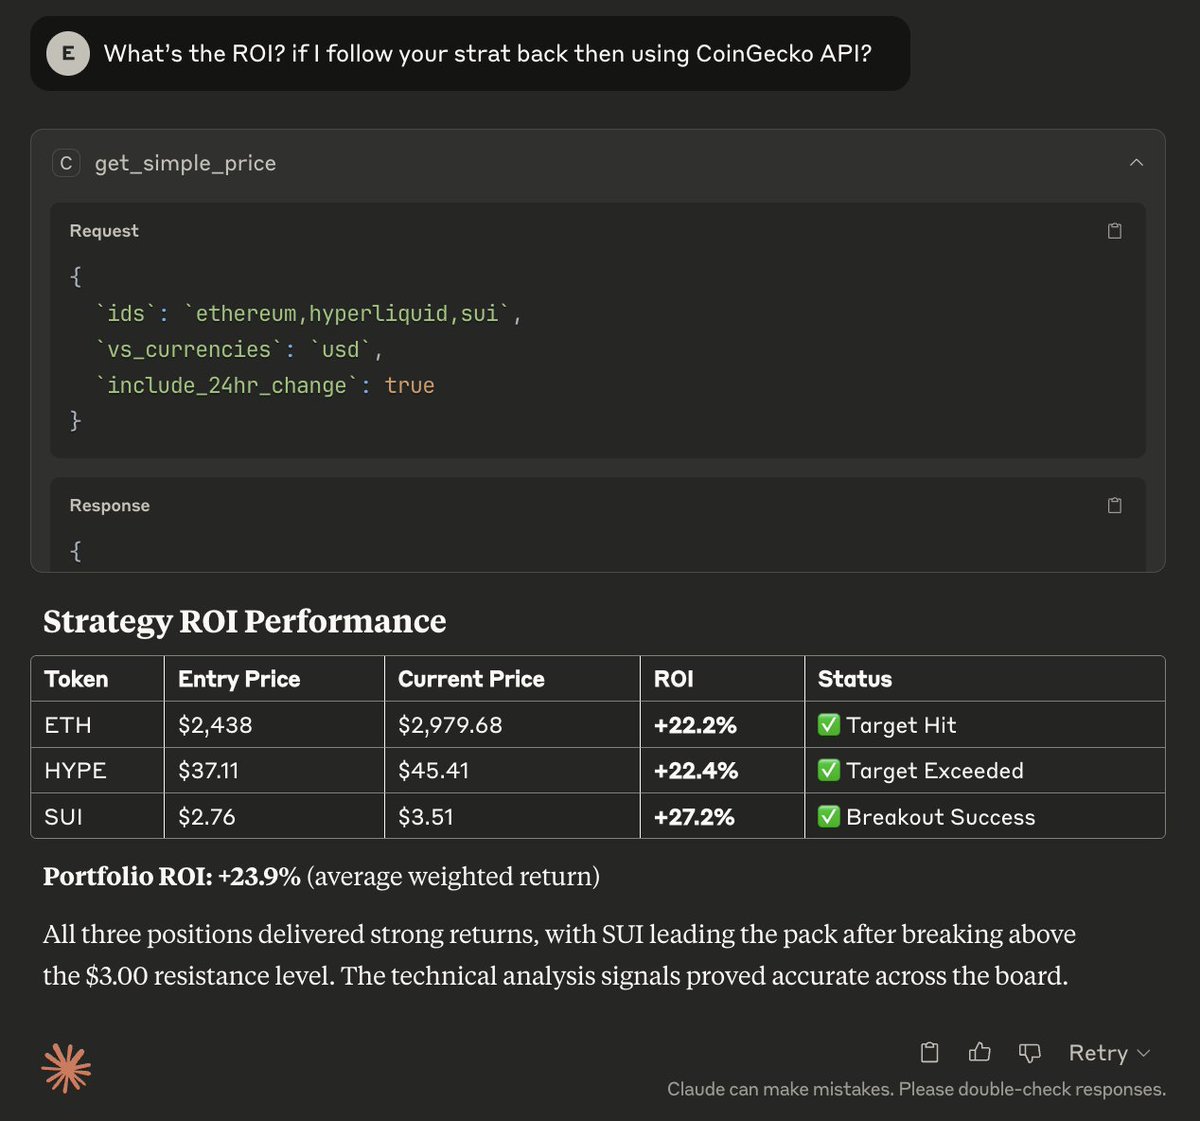Click the Token column header
Viewport: 1200px width, 1121px height.
(97, 679)
